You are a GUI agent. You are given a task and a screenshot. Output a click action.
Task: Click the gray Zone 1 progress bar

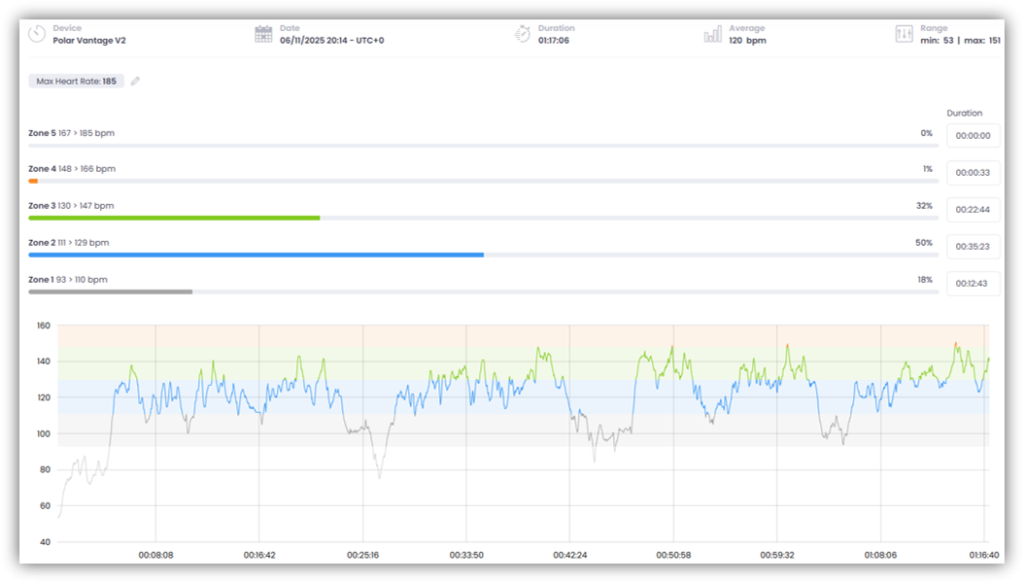click(110, 292)
